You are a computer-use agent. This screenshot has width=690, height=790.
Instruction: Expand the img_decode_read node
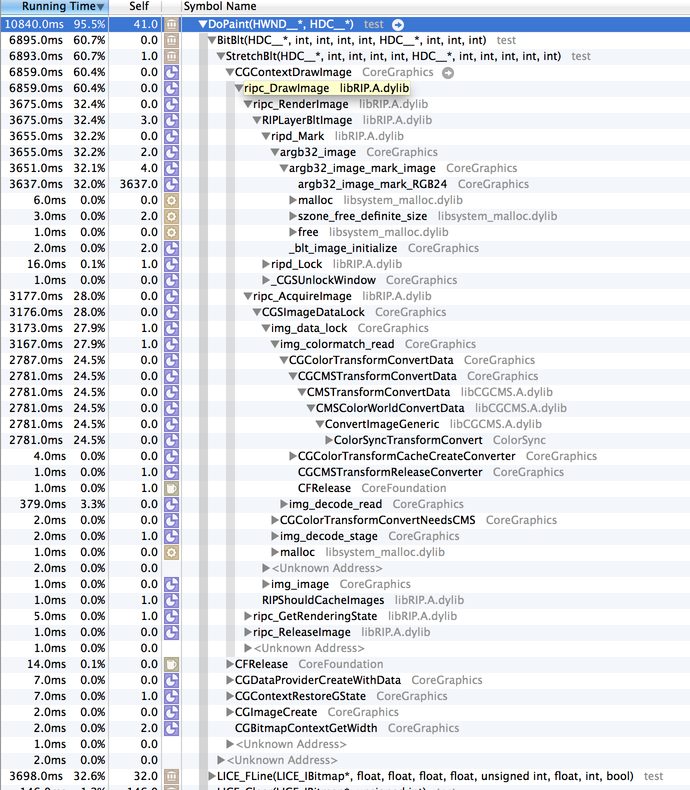click(283, 504)
